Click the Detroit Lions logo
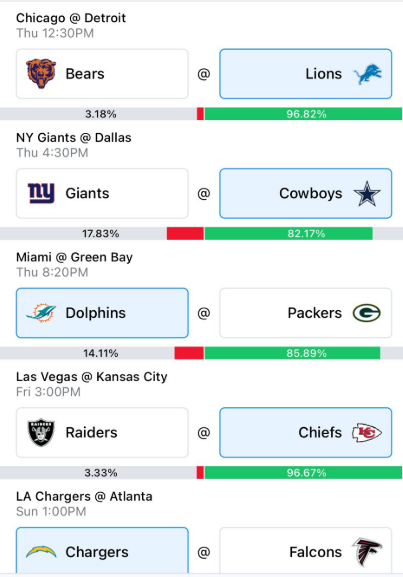 [368, 74]
